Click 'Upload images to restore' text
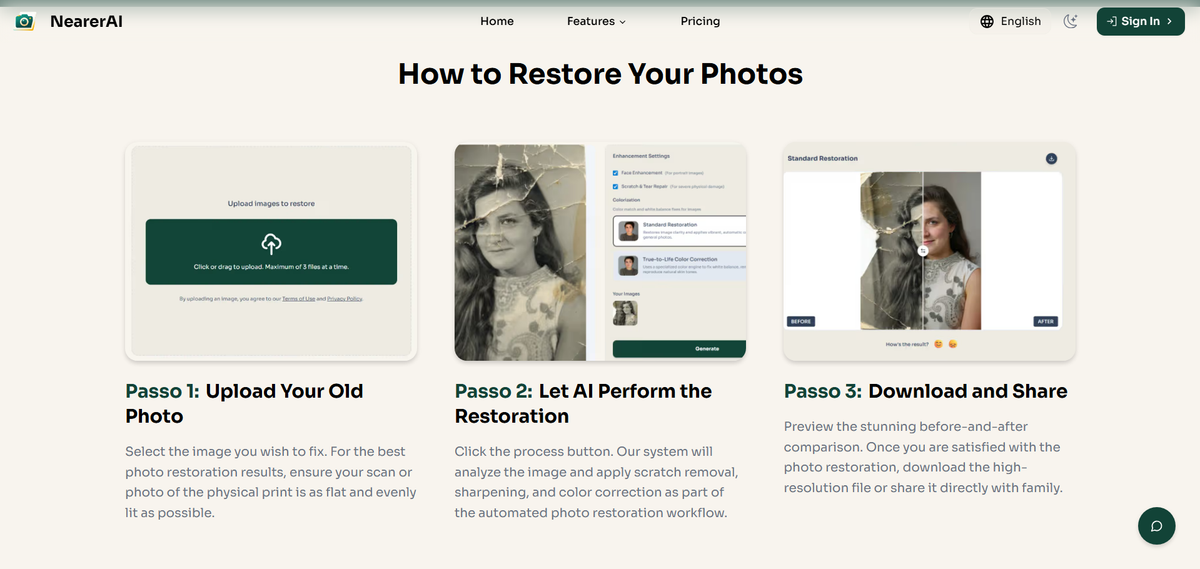The width and height of the screenshot is (1200, 569). (x=271, y=204)
